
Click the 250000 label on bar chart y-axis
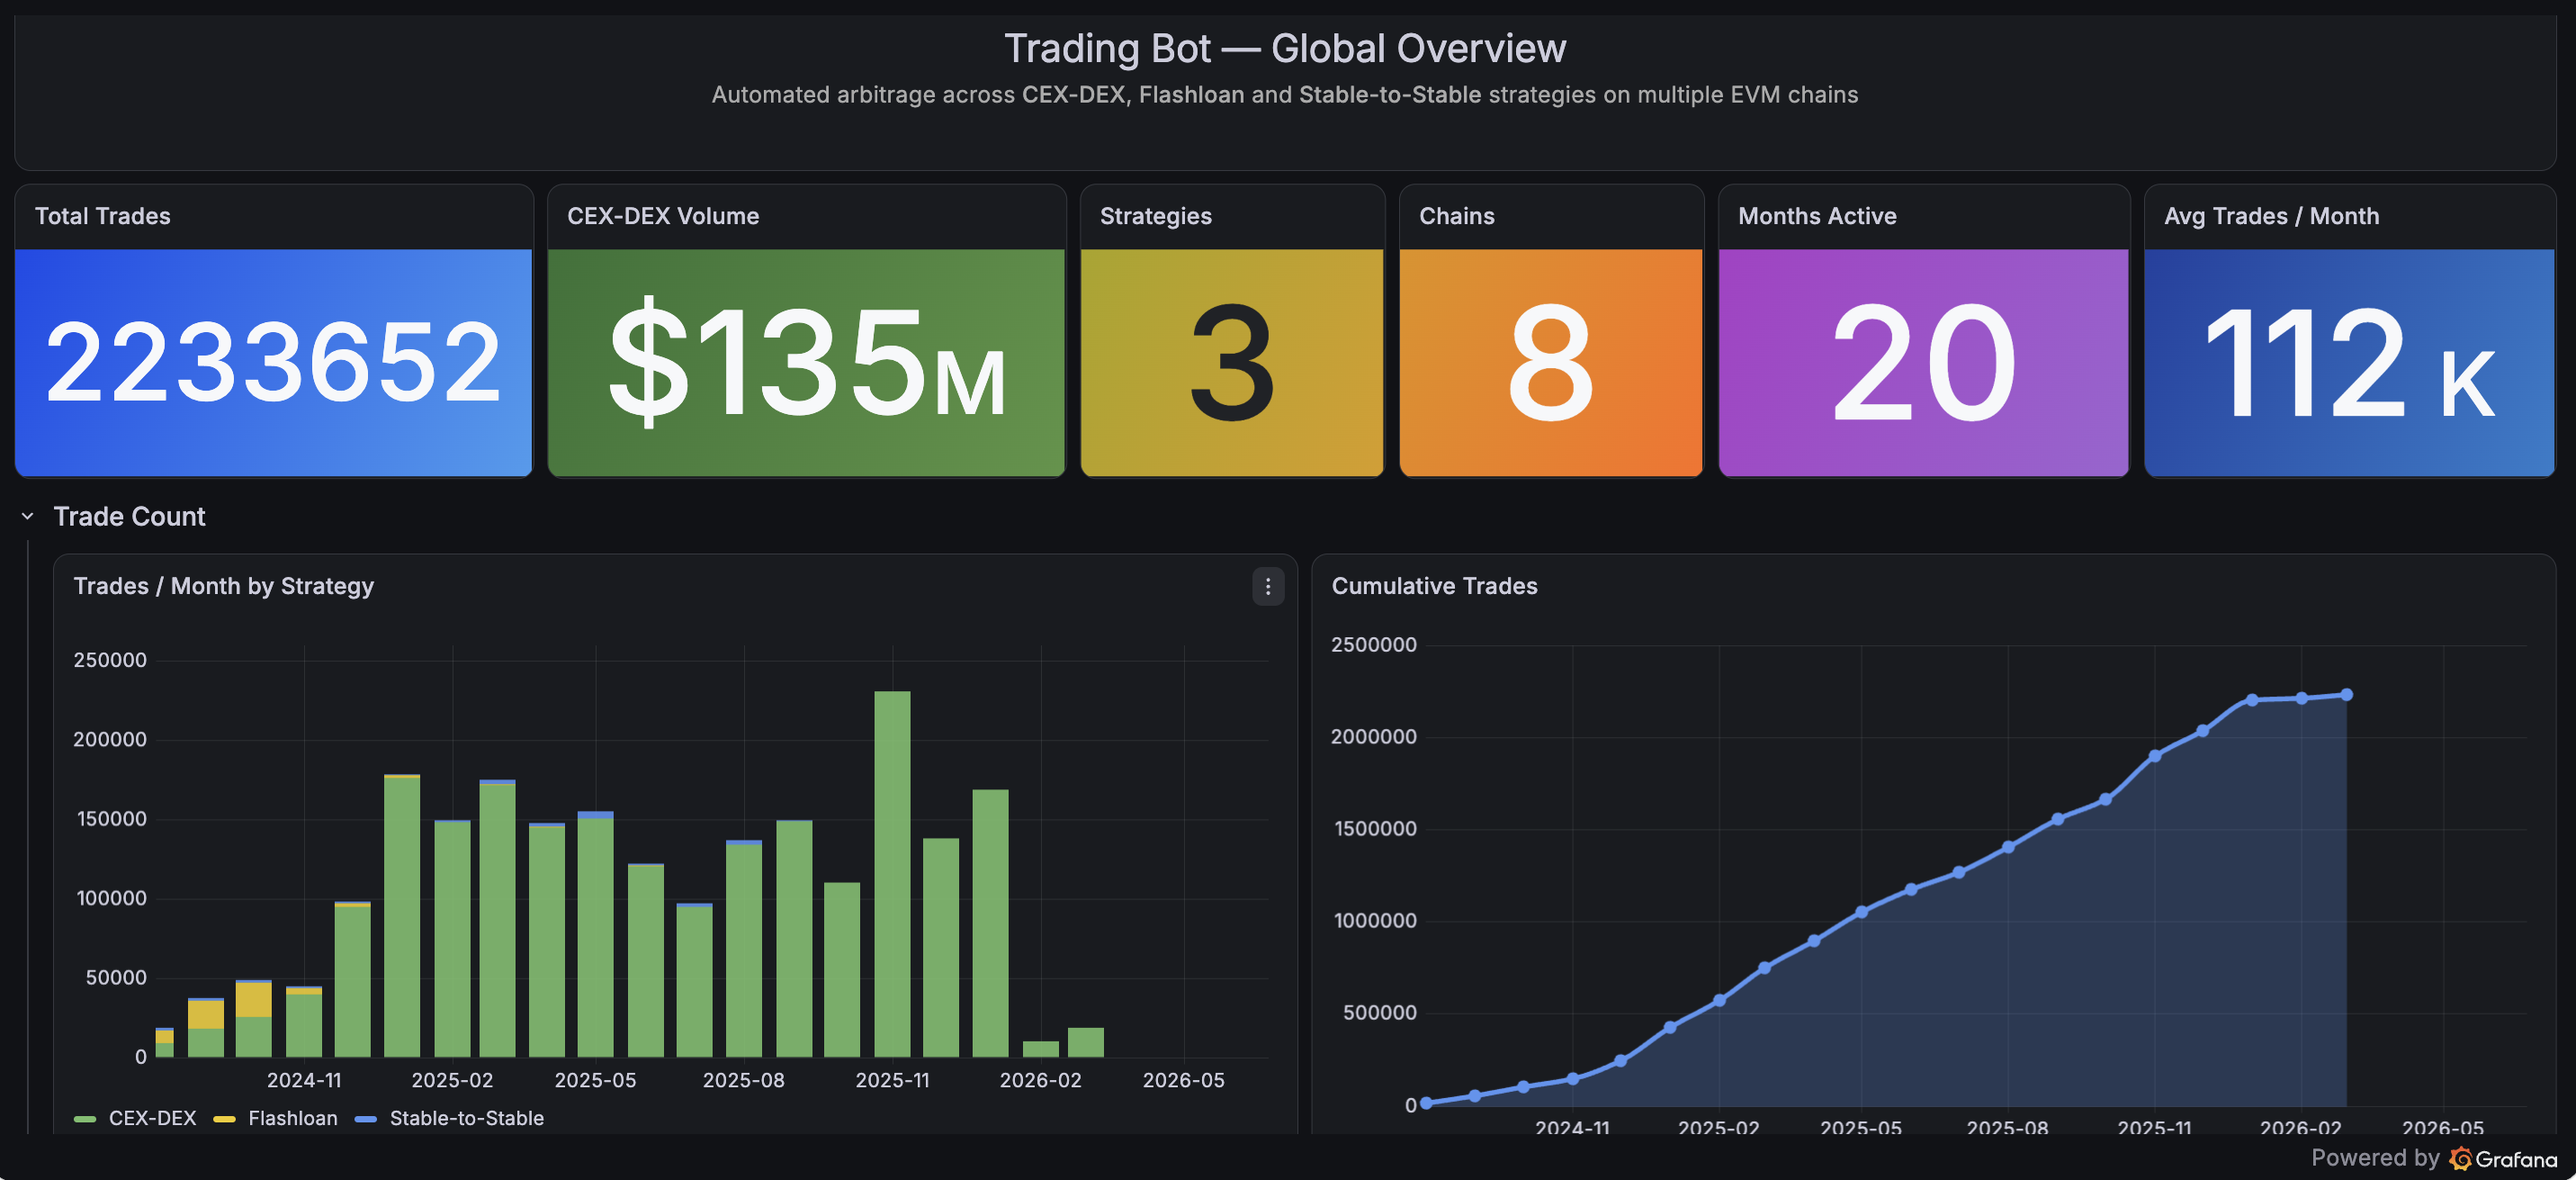pyautogui.click(x=110, y=660)
